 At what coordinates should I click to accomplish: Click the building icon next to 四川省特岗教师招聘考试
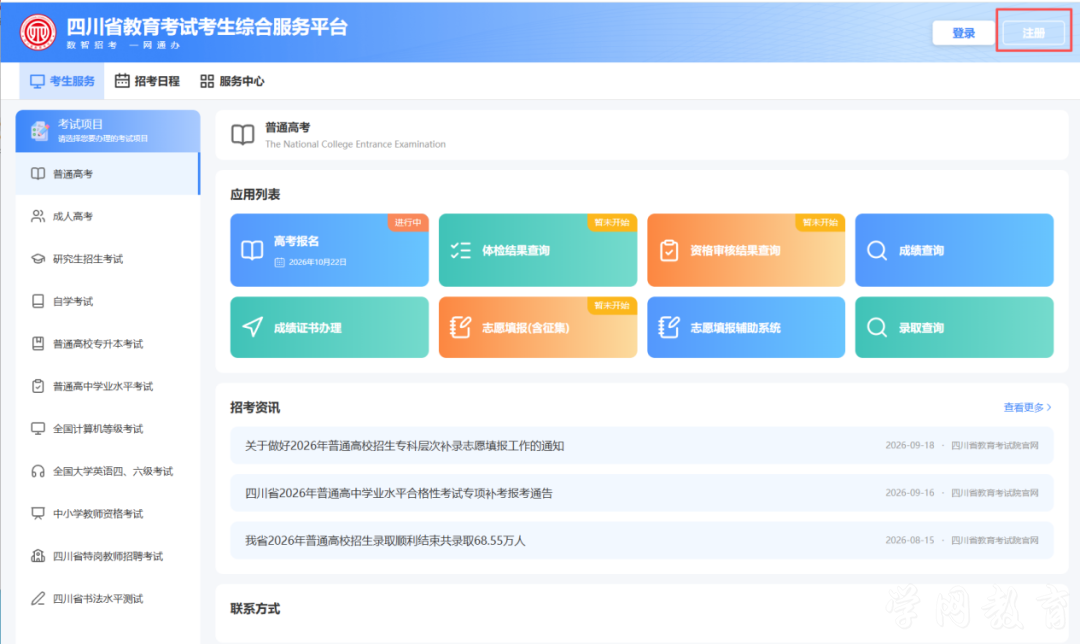[x=38, y=556]
